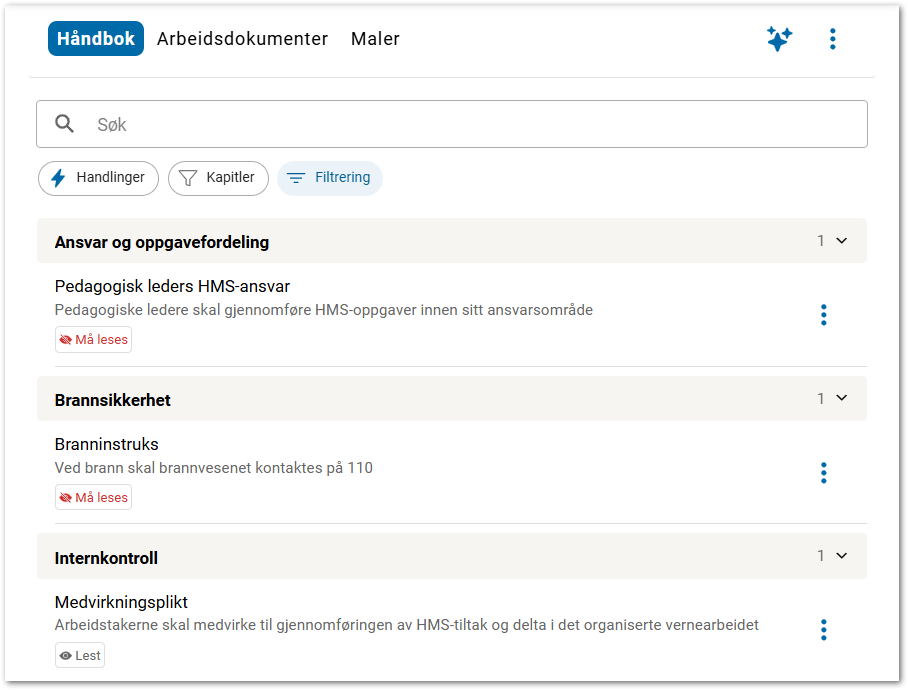Open three-dot menu for Branninstruks
Screen dimensions: 908x690
(x=823, y=472)
